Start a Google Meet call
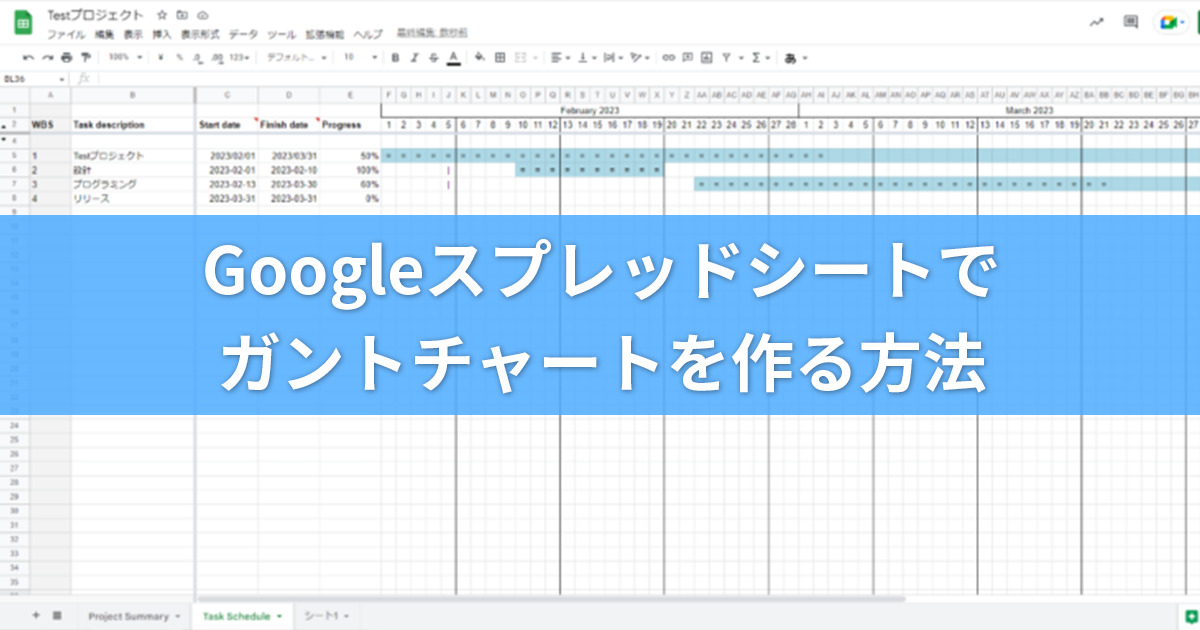 [x=1171, y=21]
